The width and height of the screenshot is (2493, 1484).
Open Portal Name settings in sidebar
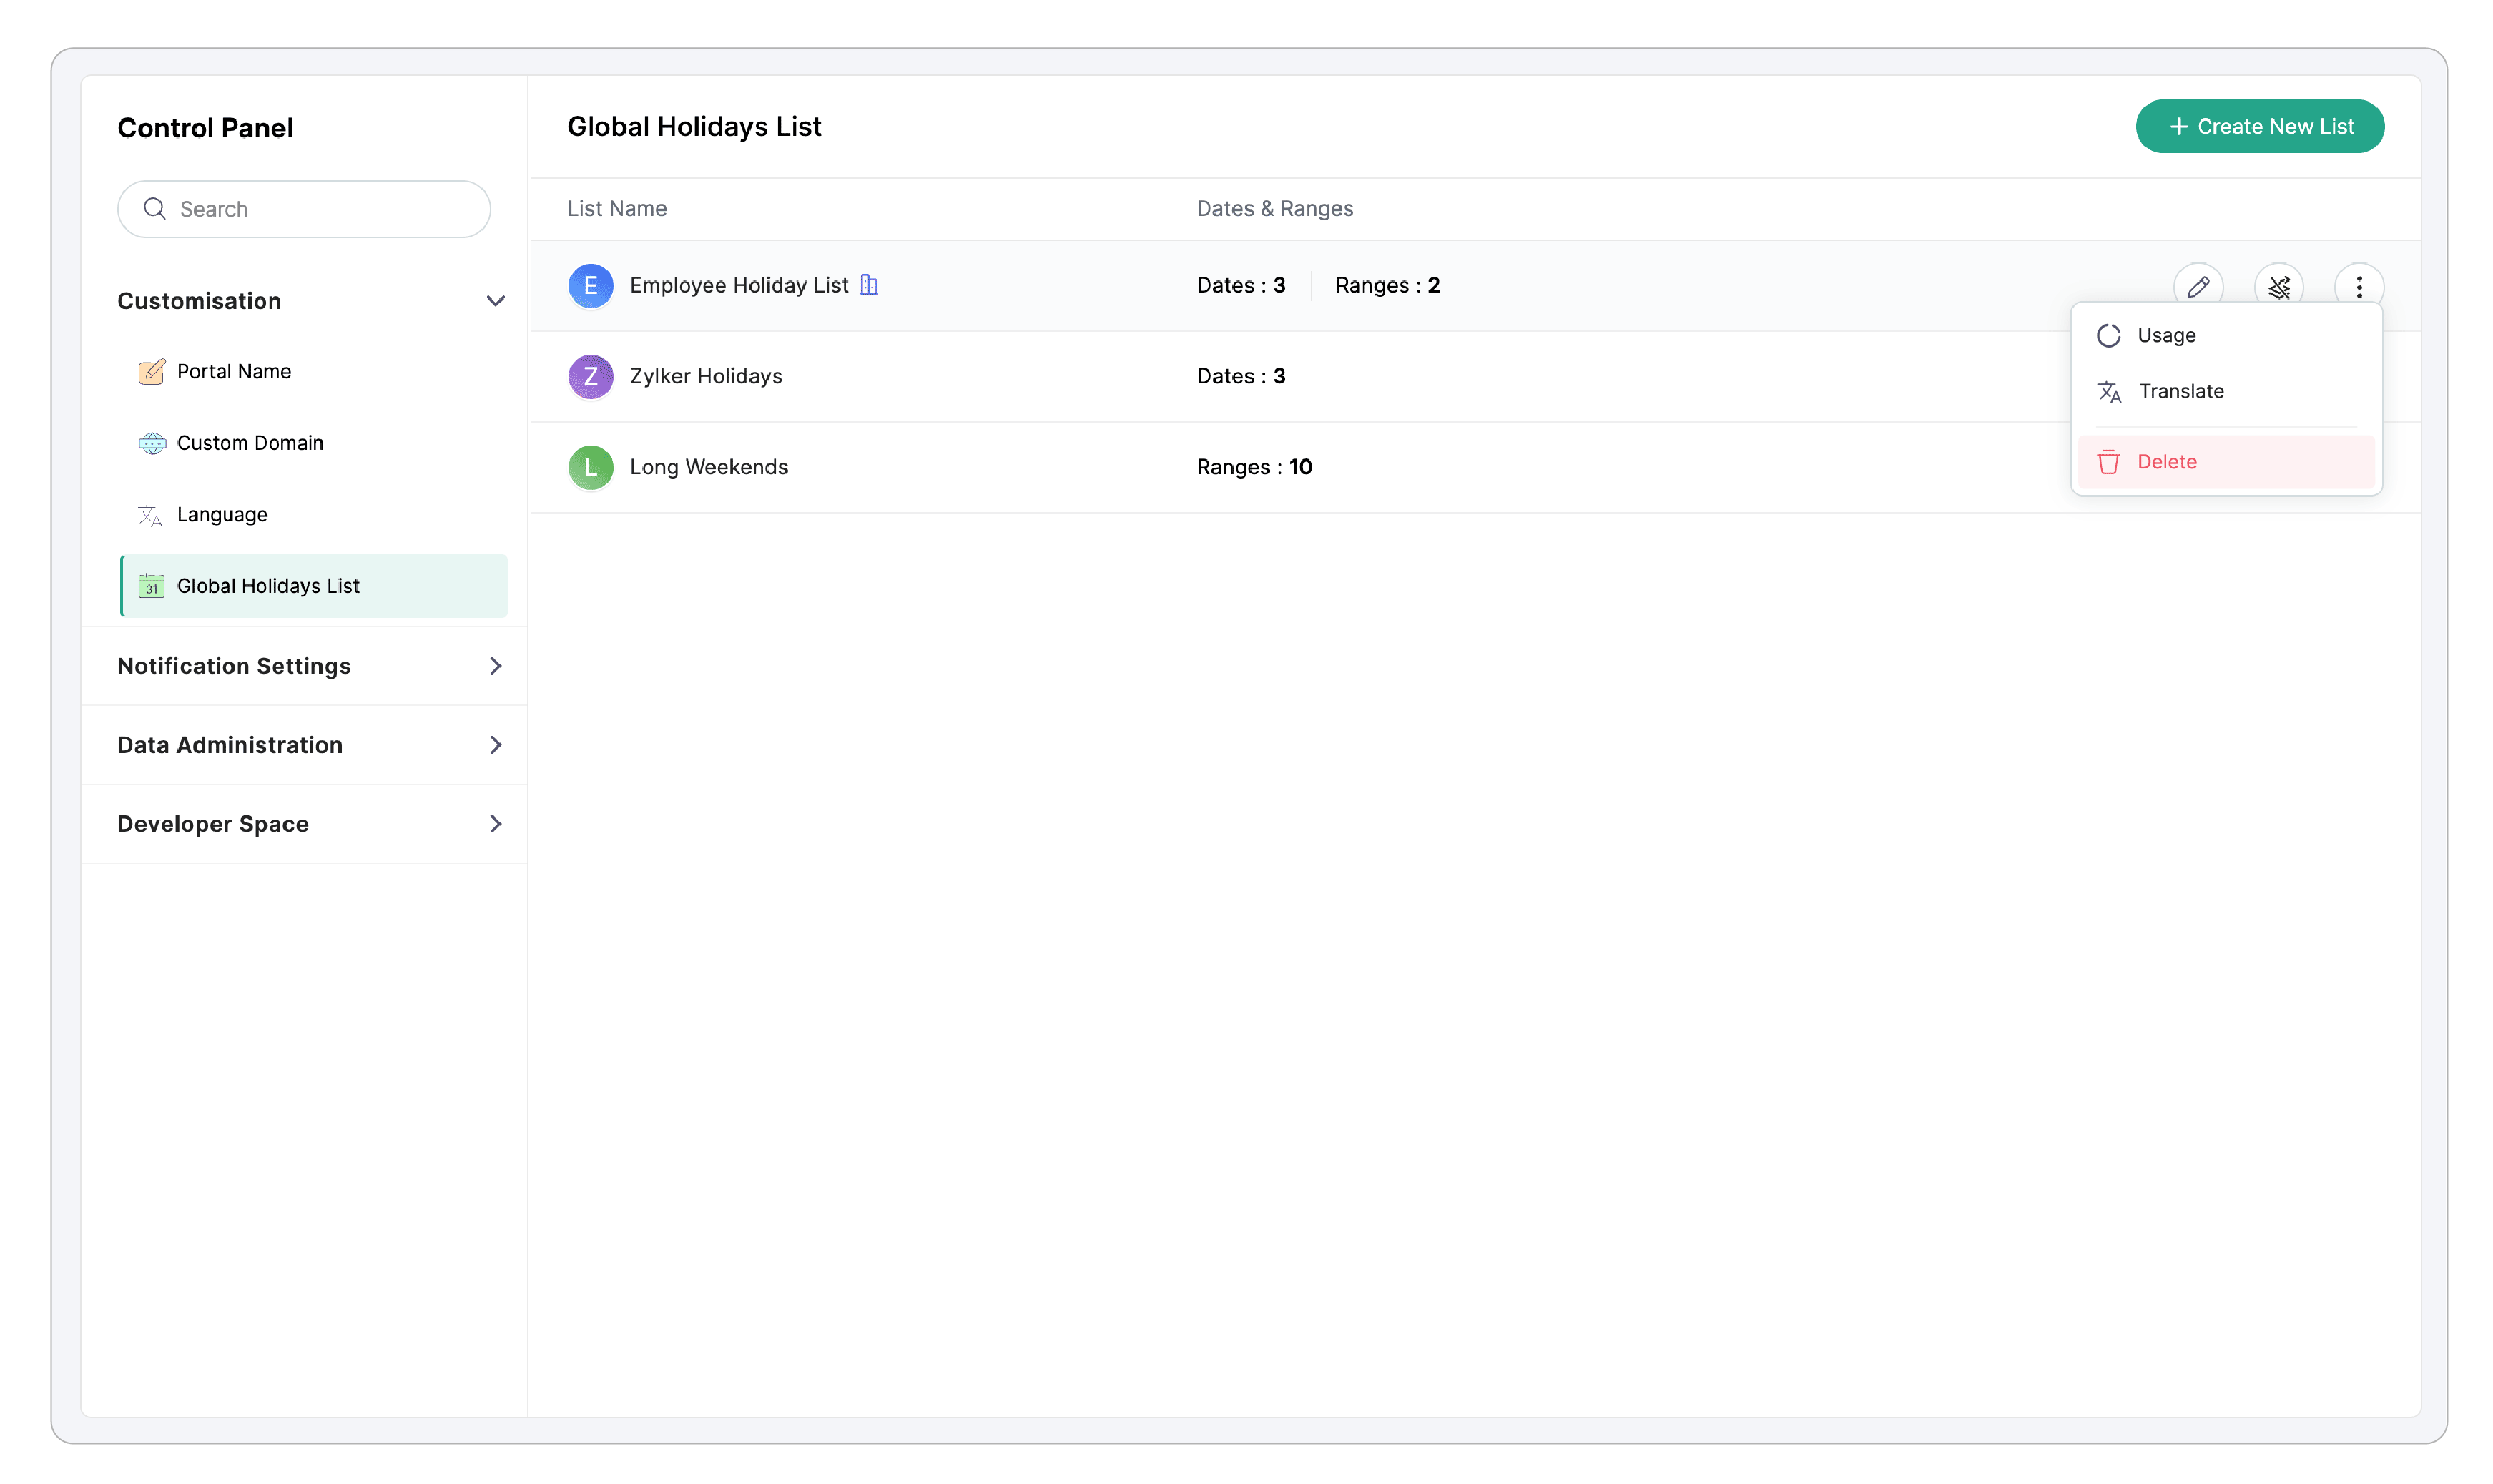click(x=233, y=371)
